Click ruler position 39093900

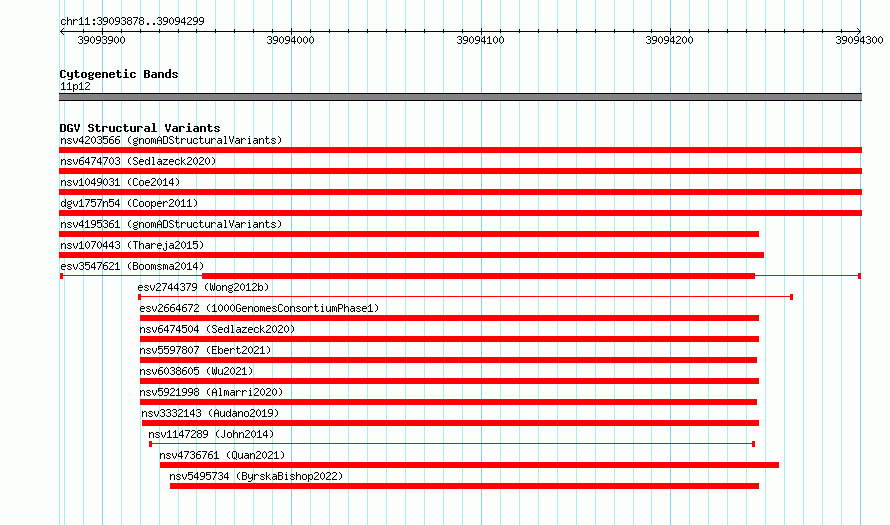[101, 40]
